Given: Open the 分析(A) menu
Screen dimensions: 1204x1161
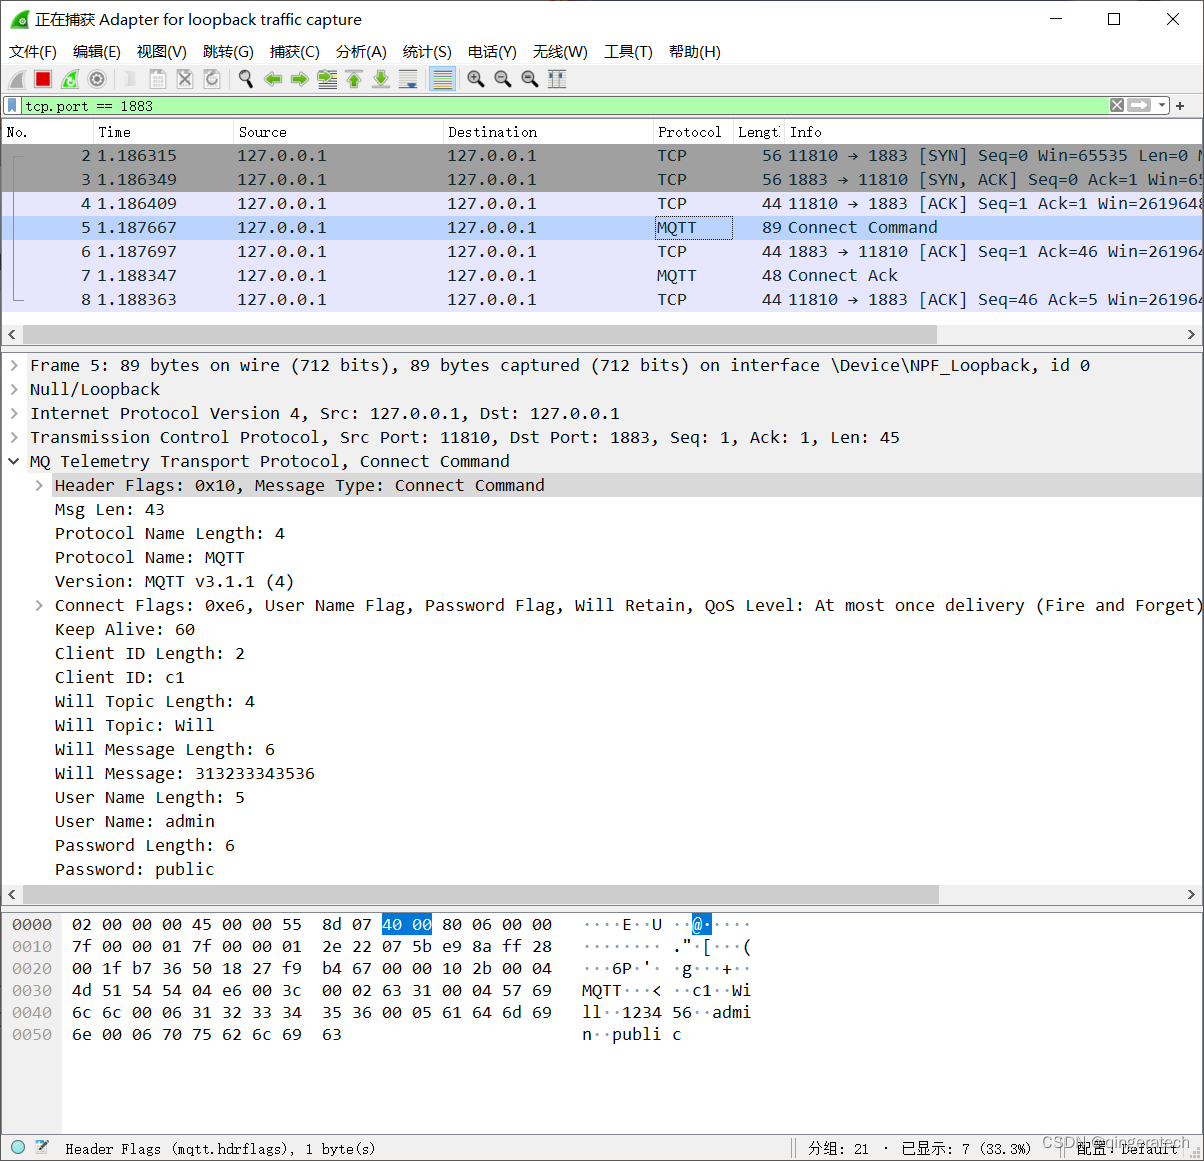Looking at the screenshot, I should point(361,52).
